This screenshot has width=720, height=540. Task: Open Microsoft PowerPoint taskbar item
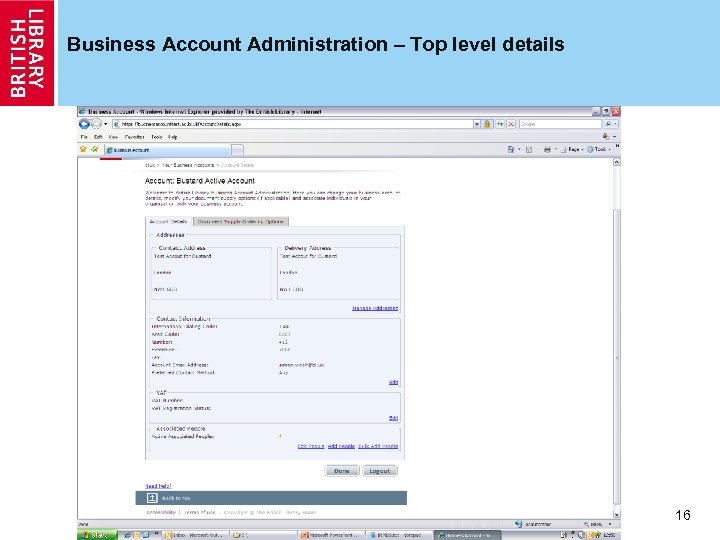(331, 535)
